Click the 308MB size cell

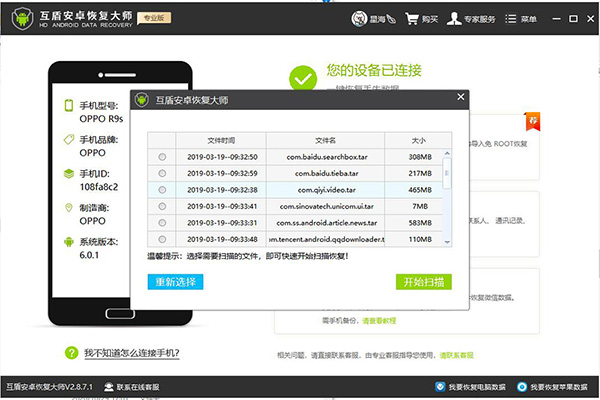pos(420,157)
